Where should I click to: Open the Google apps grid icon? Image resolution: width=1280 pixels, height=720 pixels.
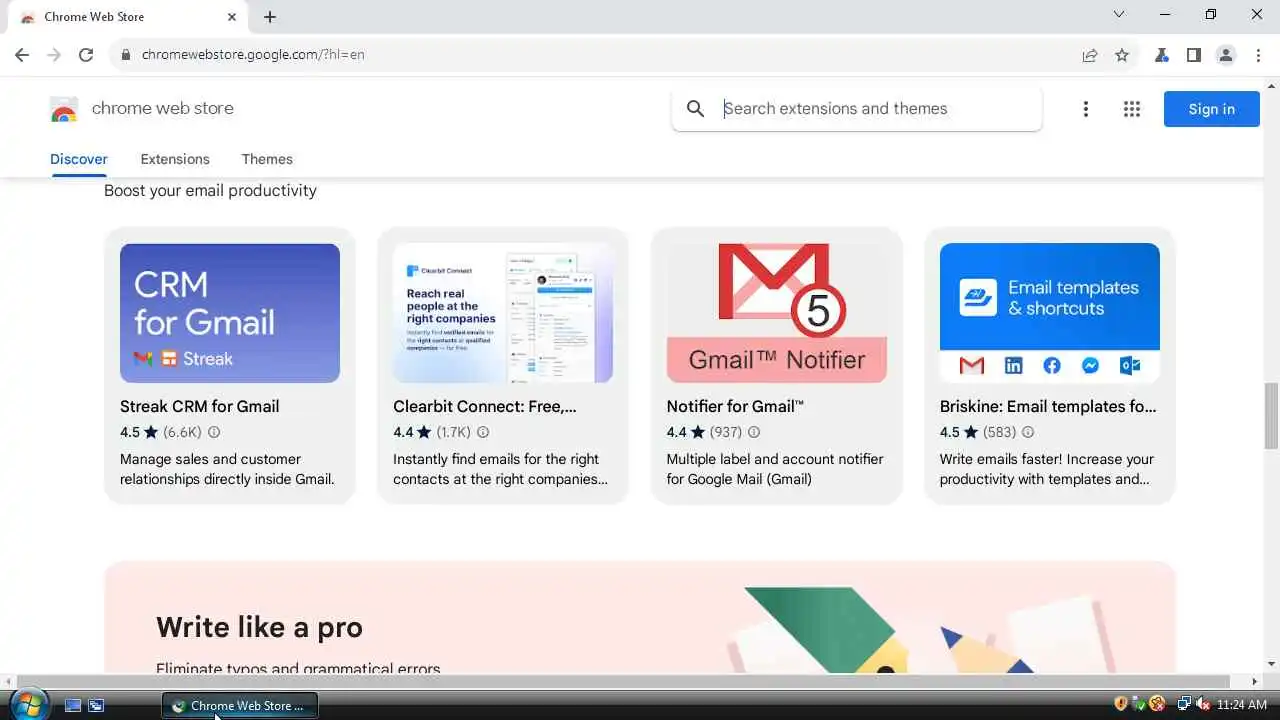[1132, 109]
